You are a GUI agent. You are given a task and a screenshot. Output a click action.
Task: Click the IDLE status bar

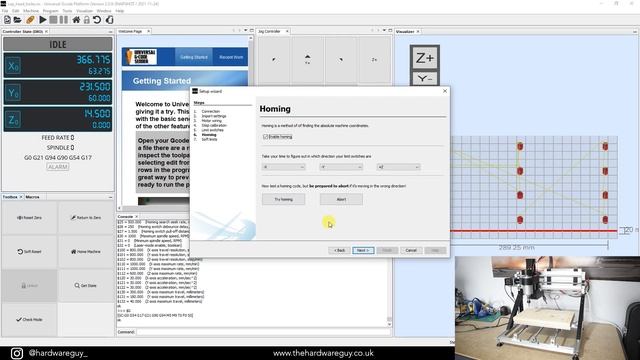[58, 44]
